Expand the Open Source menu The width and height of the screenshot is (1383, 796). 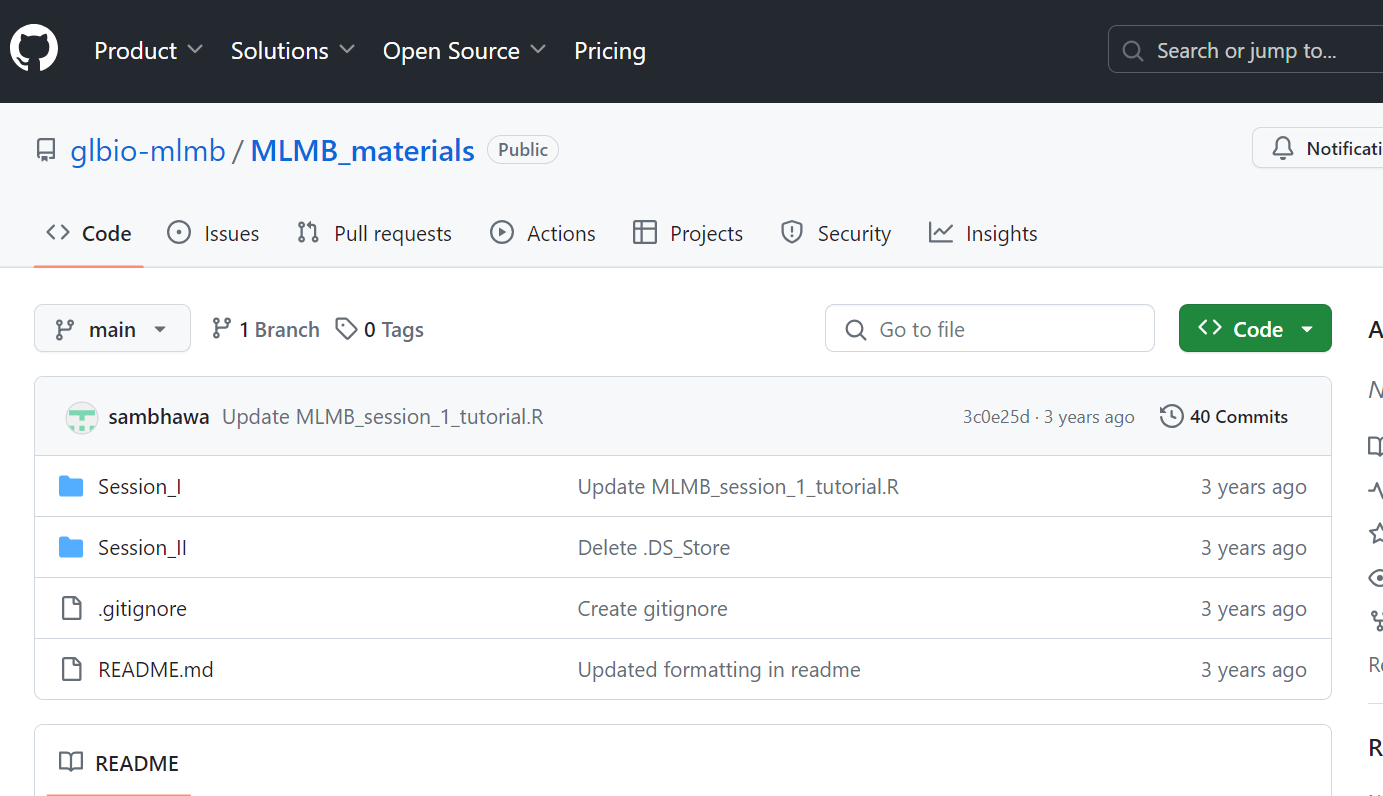point(464,51)
